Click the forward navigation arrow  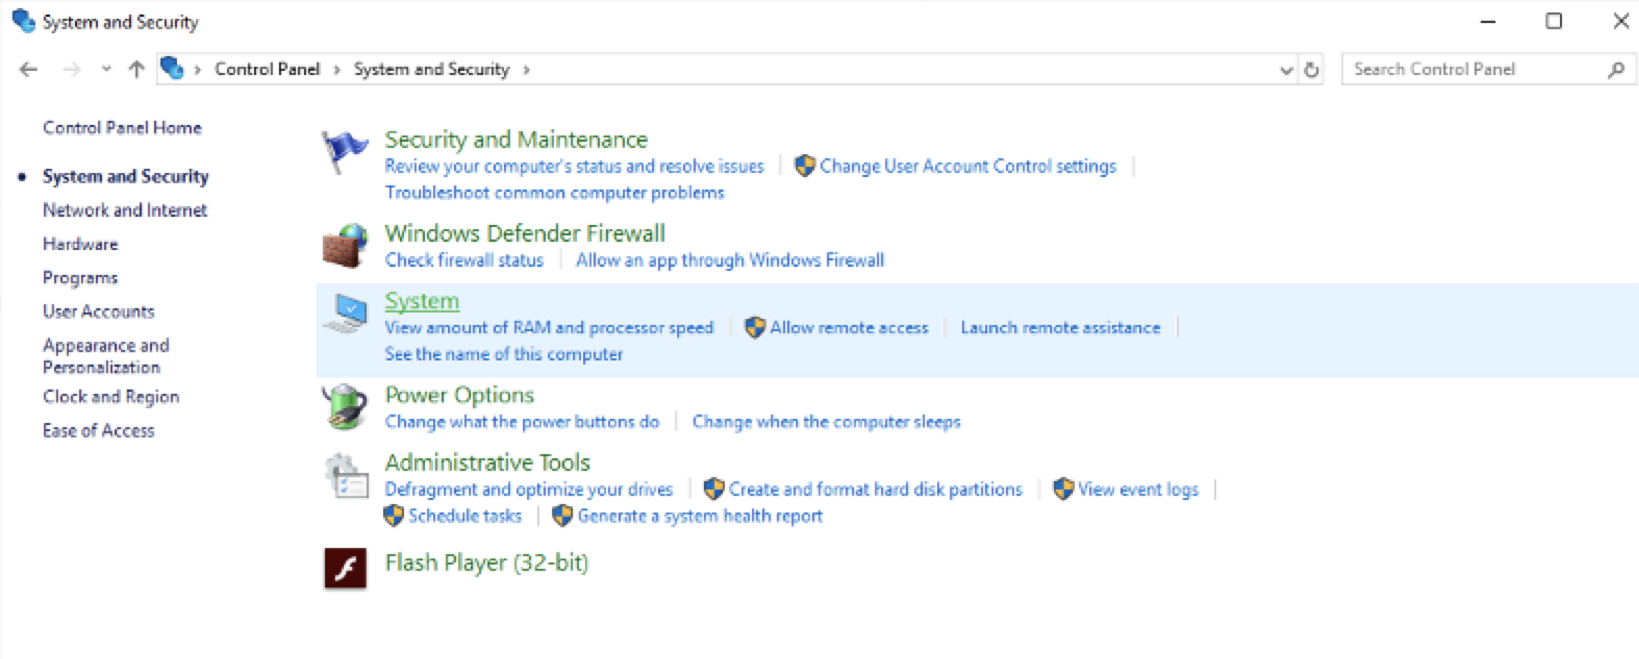click(x=71, y=69)
